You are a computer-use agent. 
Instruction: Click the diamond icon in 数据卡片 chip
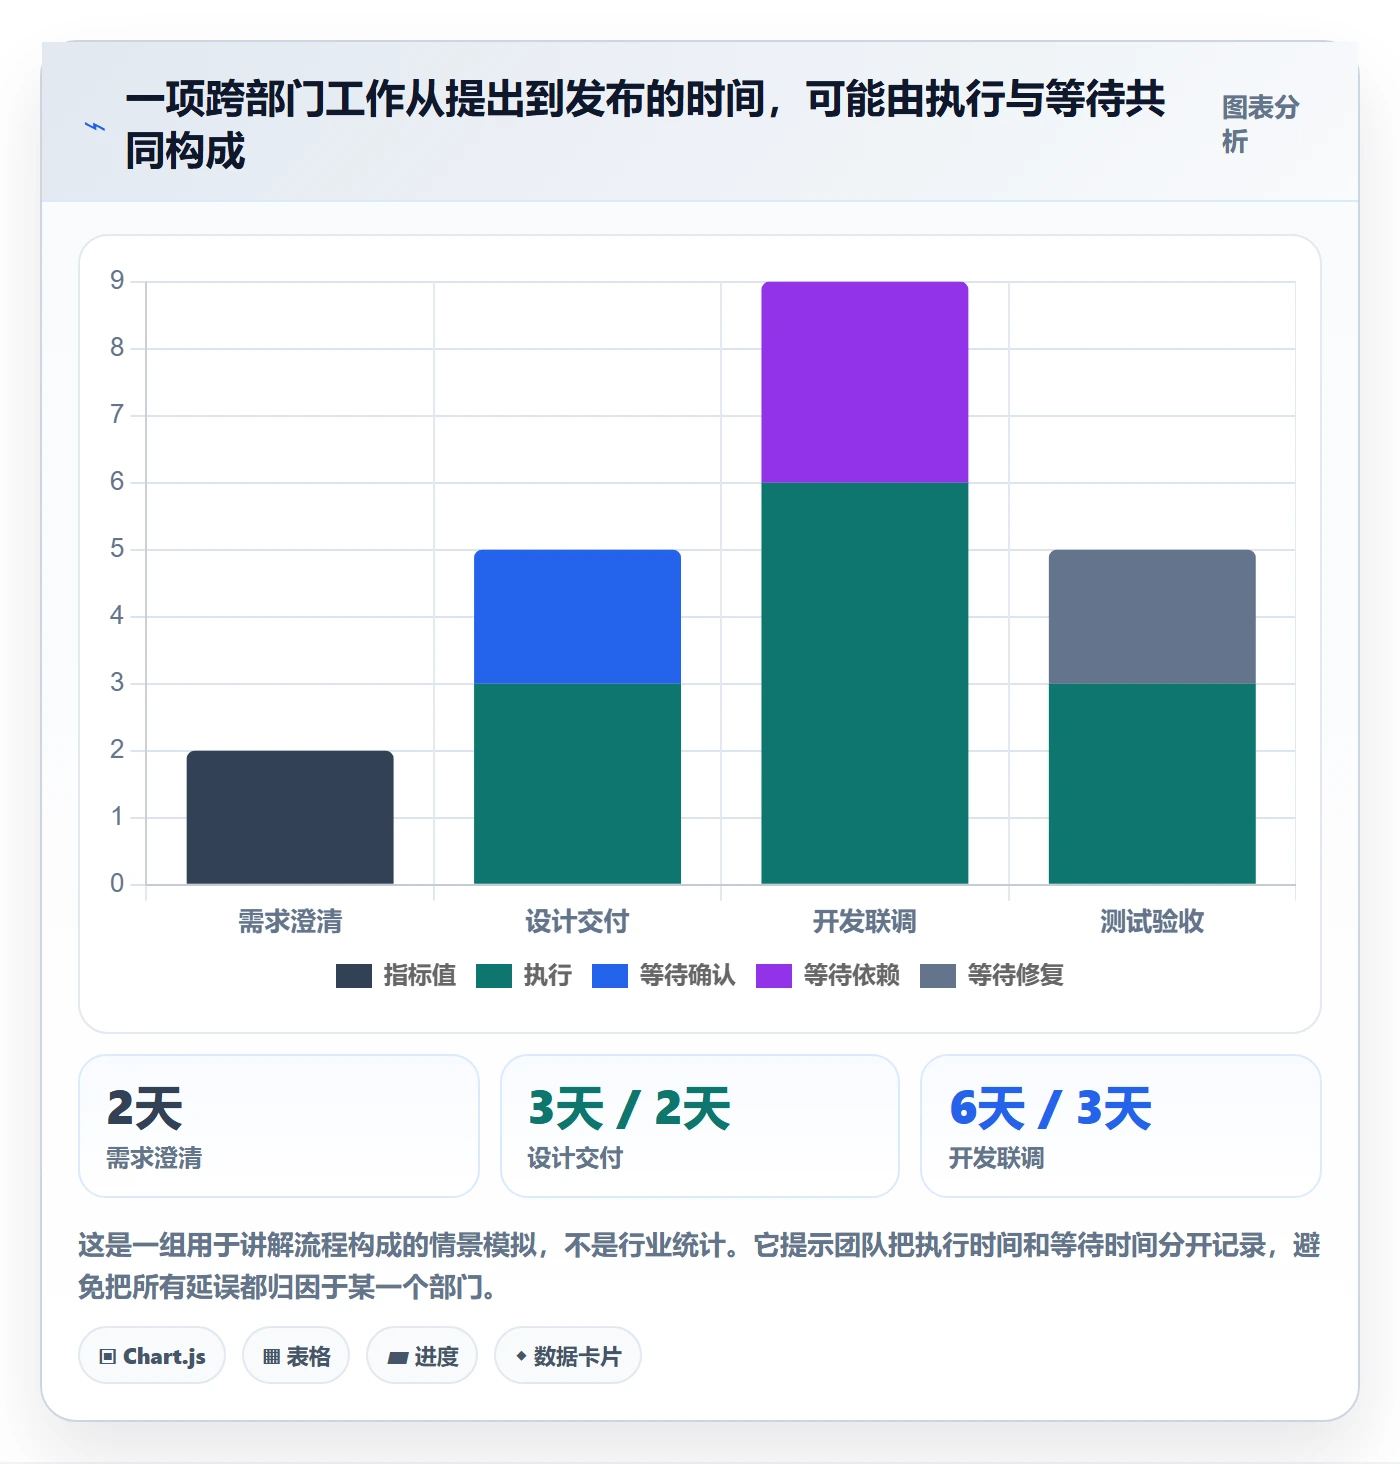pyautogui.click(x=521, y=1356)
